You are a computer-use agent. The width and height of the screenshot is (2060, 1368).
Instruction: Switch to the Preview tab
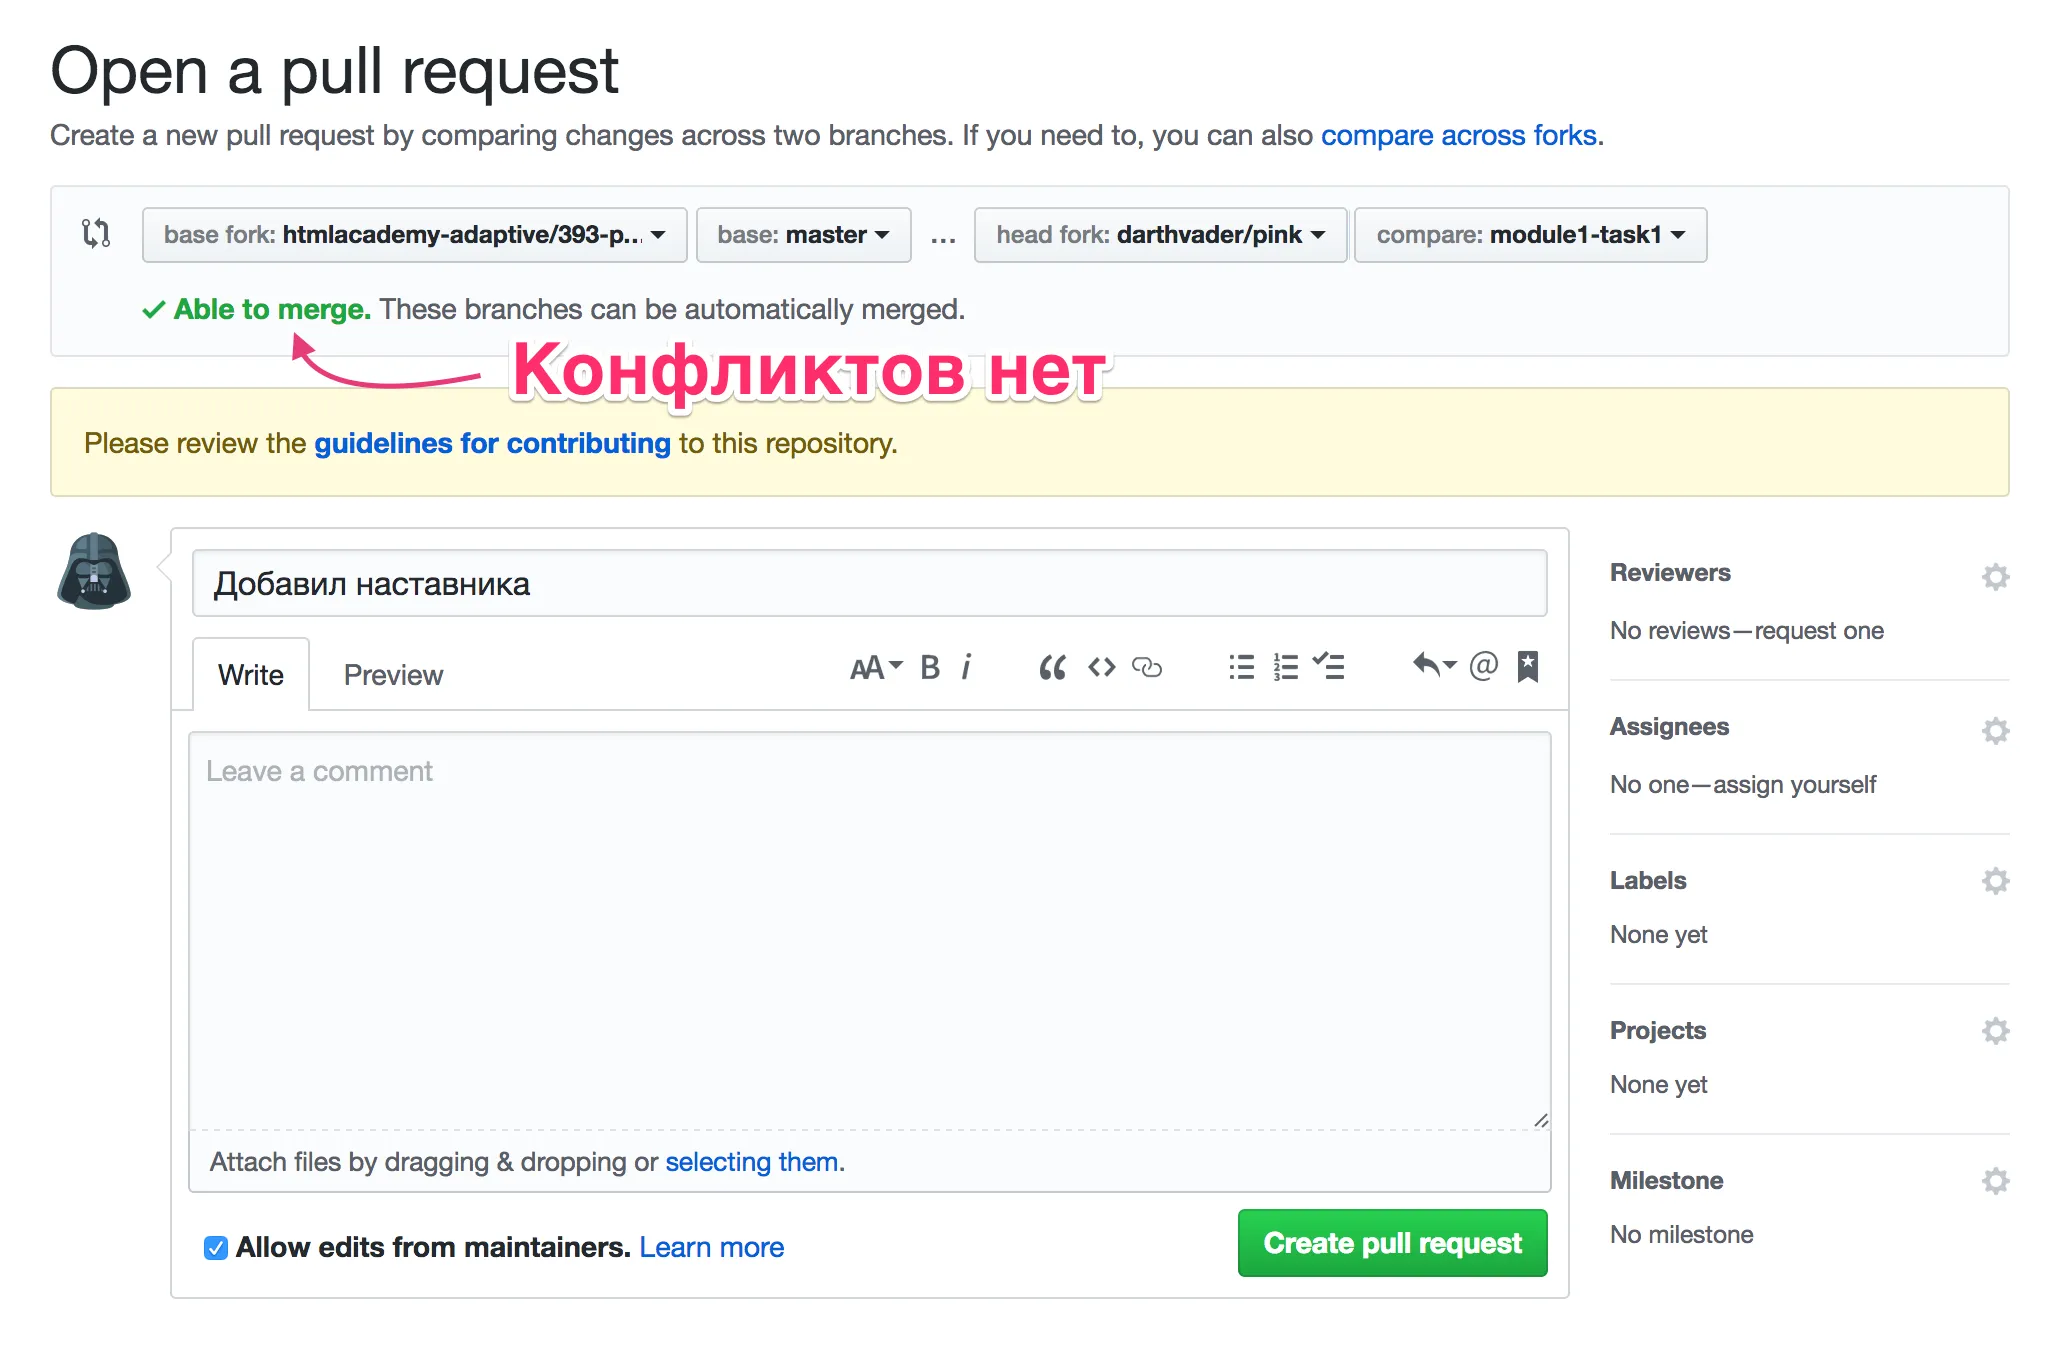click(x=393, y=674)
